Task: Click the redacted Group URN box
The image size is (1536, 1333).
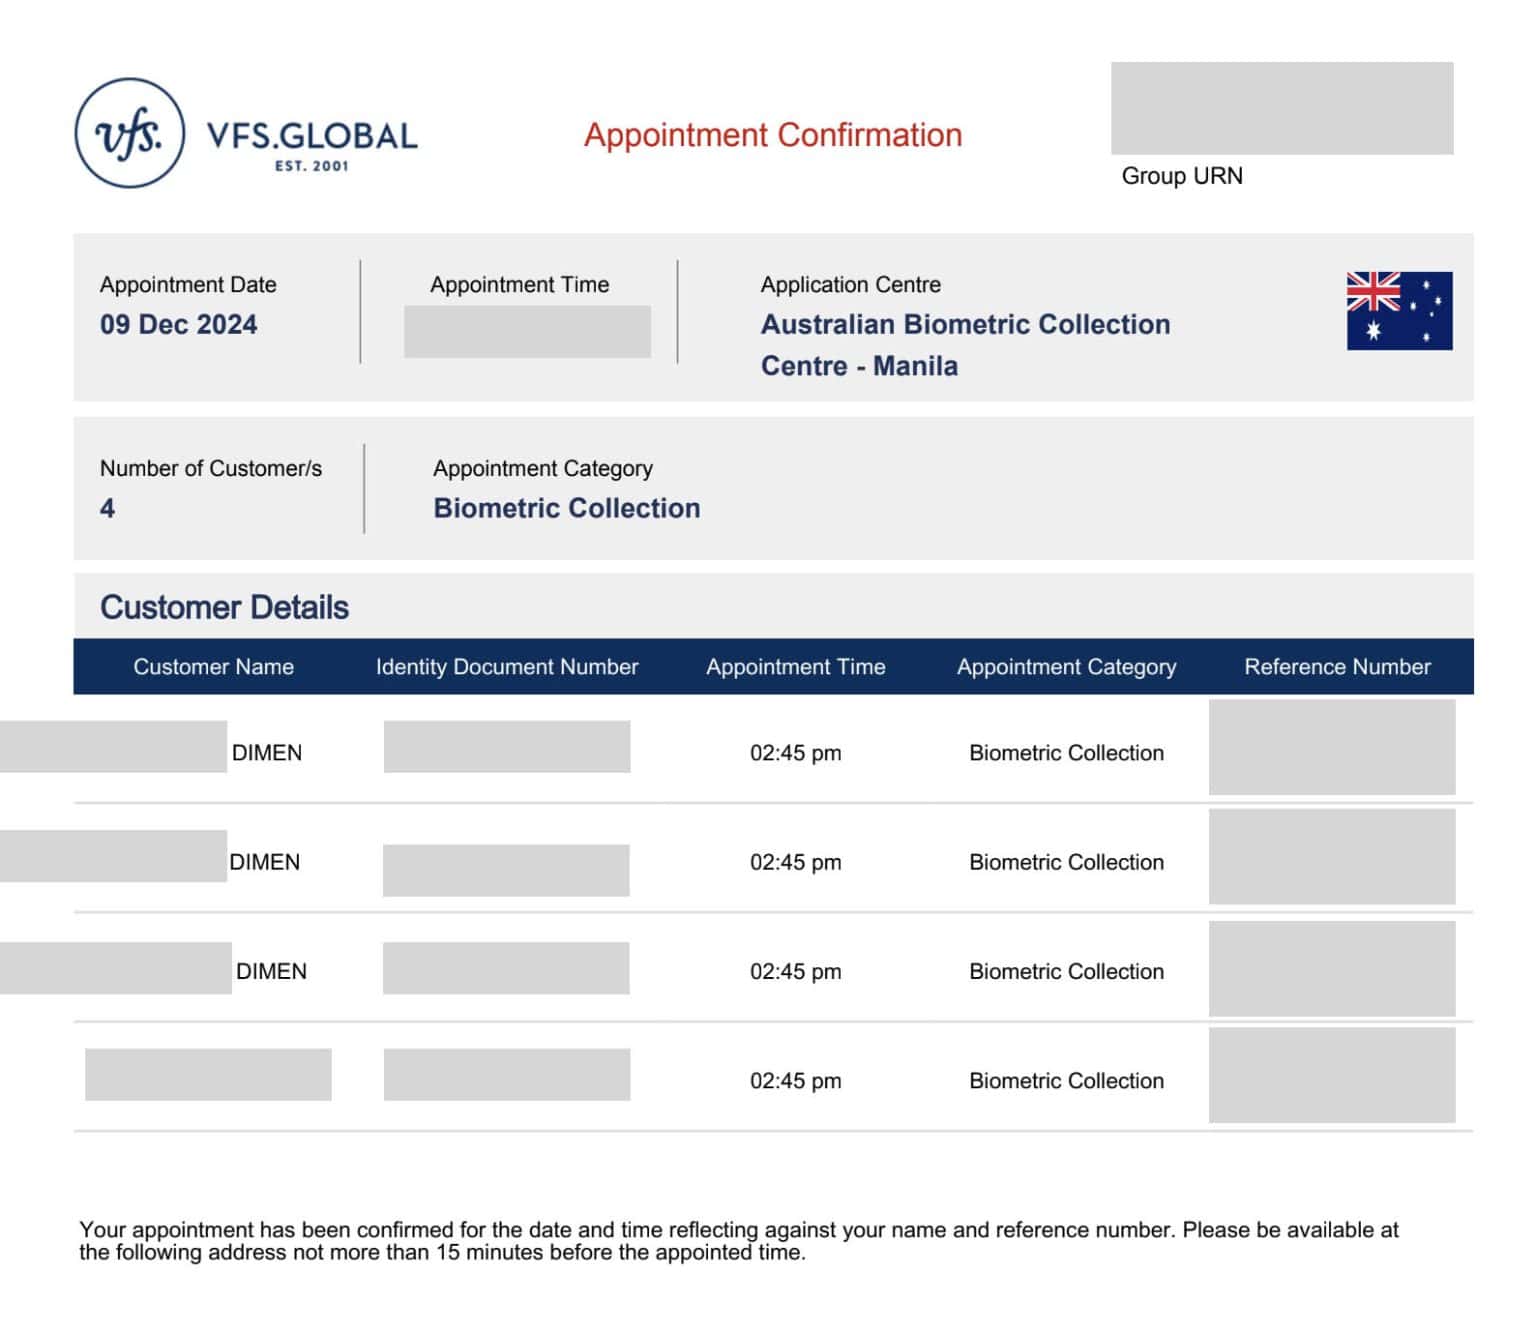Action: [x=1281, y=108]
